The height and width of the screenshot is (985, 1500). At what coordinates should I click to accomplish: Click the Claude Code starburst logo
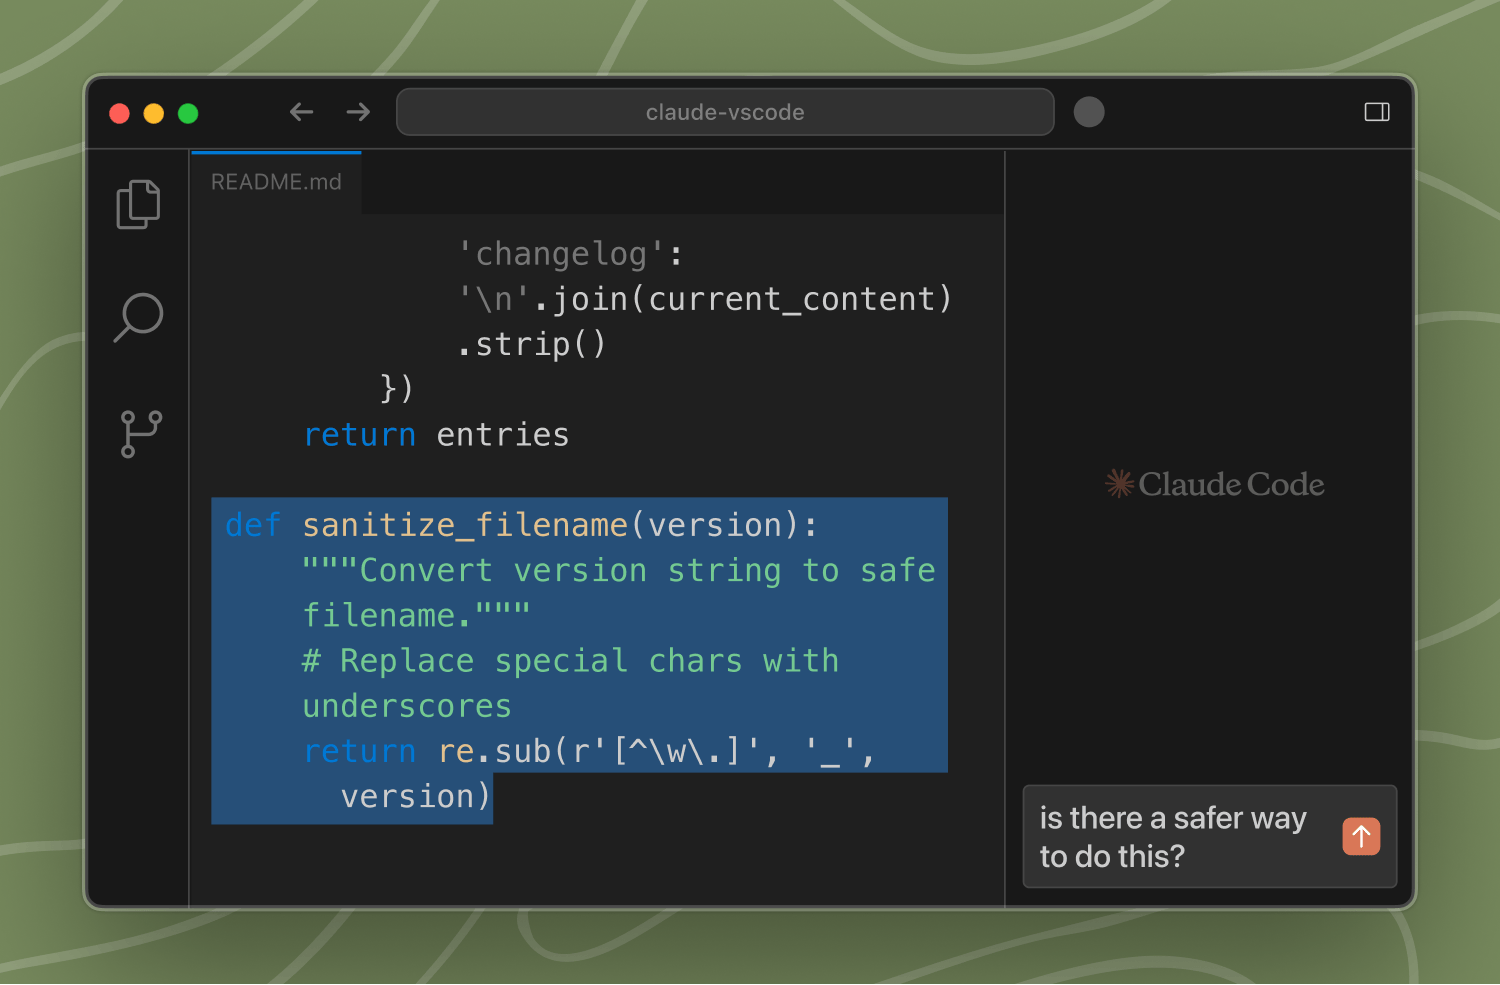coord(1119,484)
